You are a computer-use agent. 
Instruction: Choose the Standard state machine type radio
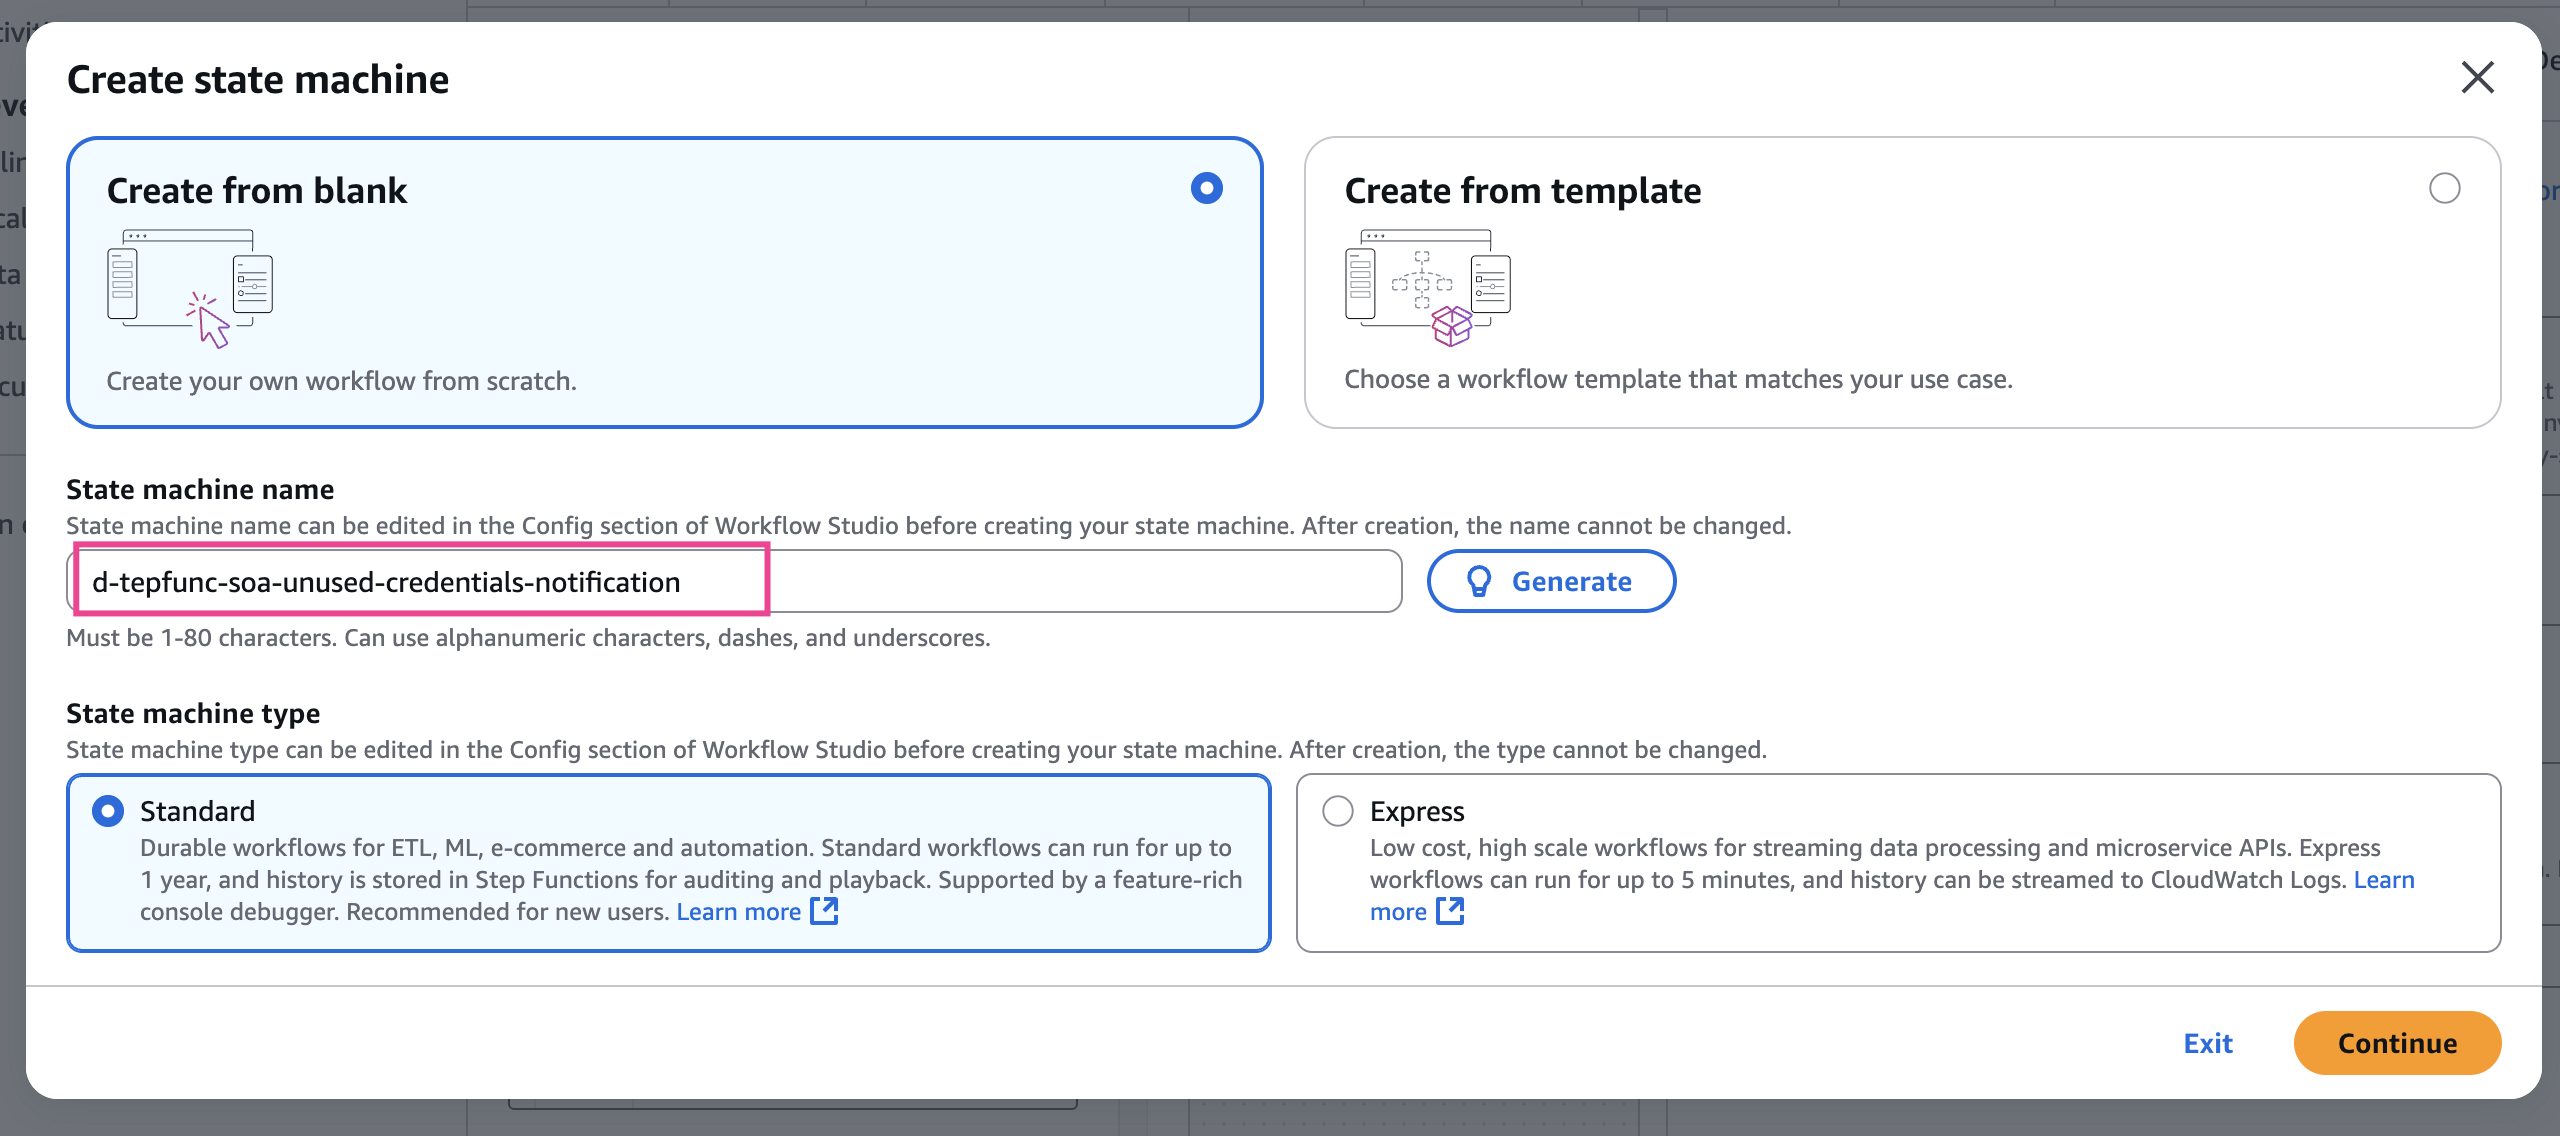coord(108,811)
